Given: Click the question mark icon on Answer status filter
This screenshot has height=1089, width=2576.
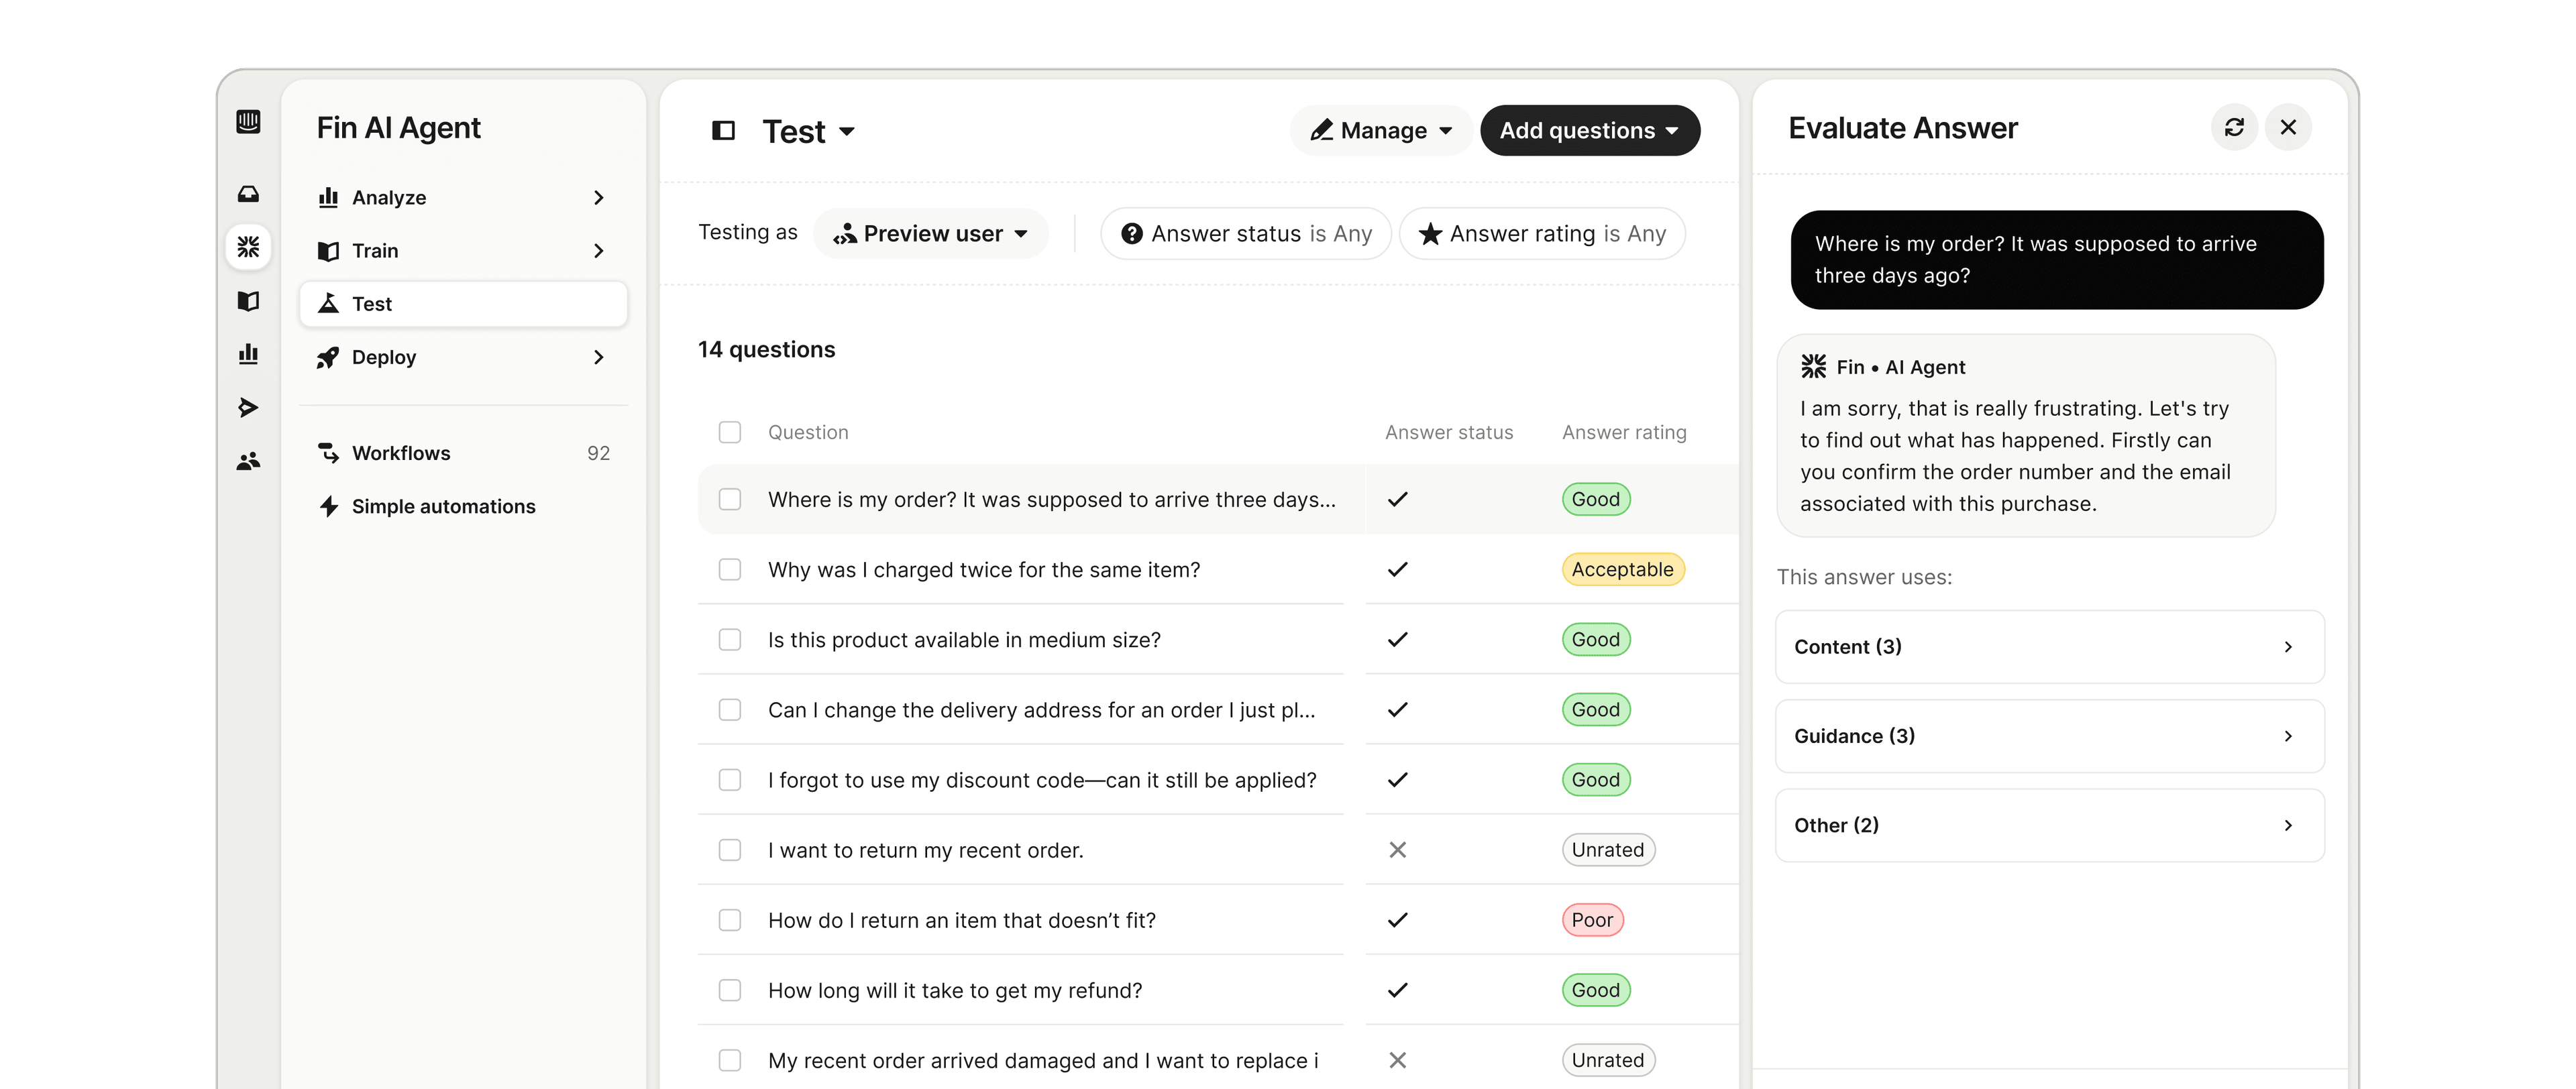Looking at the screenshot, I should pyautogui.click(x=1132, y=234).
